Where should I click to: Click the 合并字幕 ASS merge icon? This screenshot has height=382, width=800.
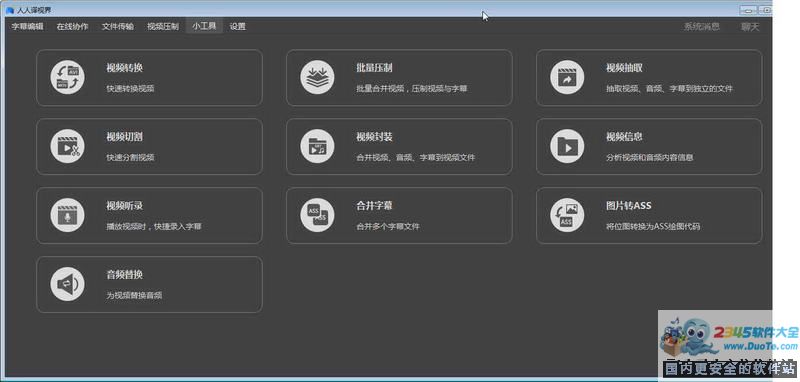tap(317, 215)
